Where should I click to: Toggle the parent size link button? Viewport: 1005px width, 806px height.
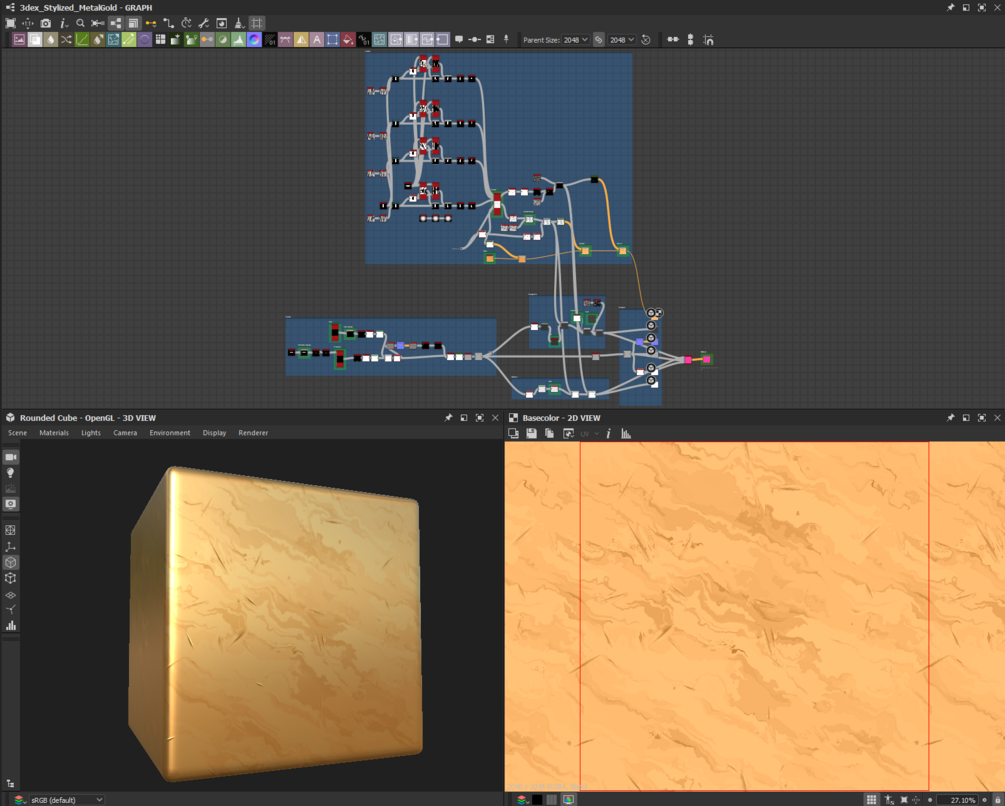tap(599, 40)
